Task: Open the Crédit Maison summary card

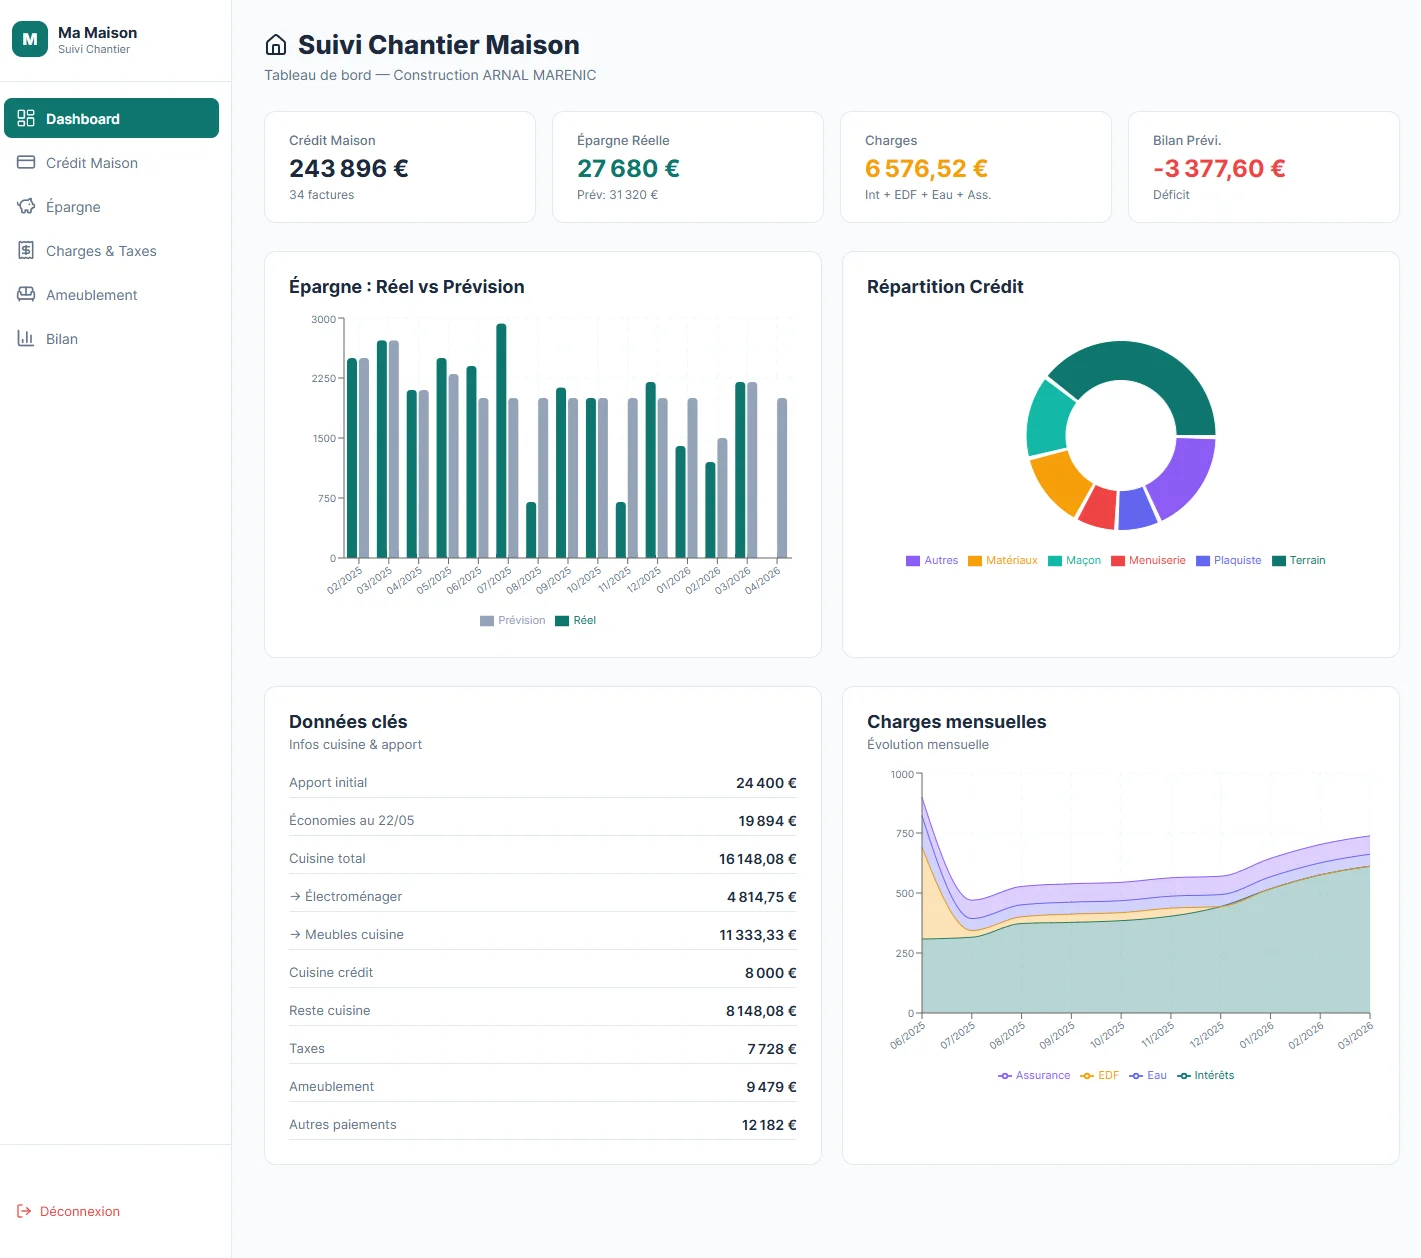Action: pyautogui.click(x=399, y=167)
